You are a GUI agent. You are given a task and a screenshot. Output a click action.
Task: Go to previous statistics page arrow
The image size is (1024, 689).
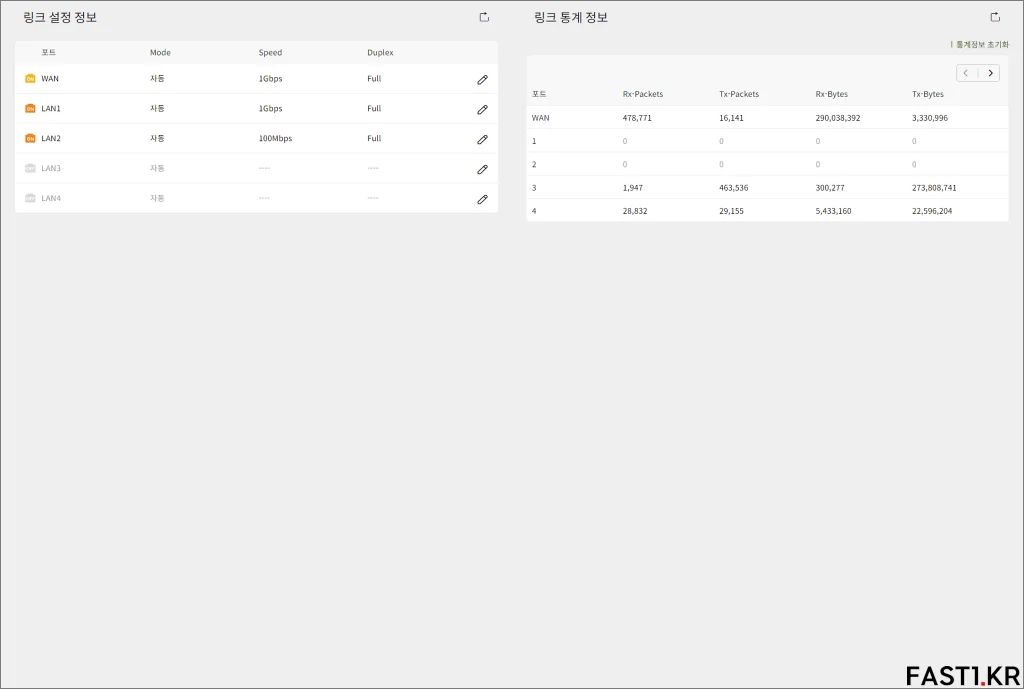[966, 73]
